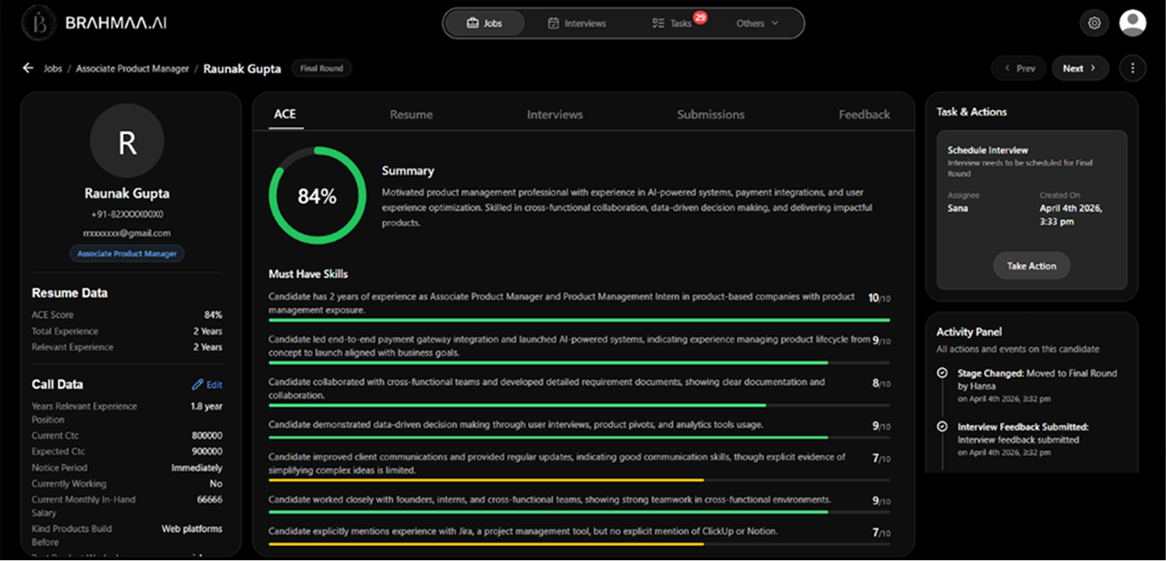Viewport: 1166px width, 561px height.
Task: Open the user profile avatar
Action: click(1133, 23)
